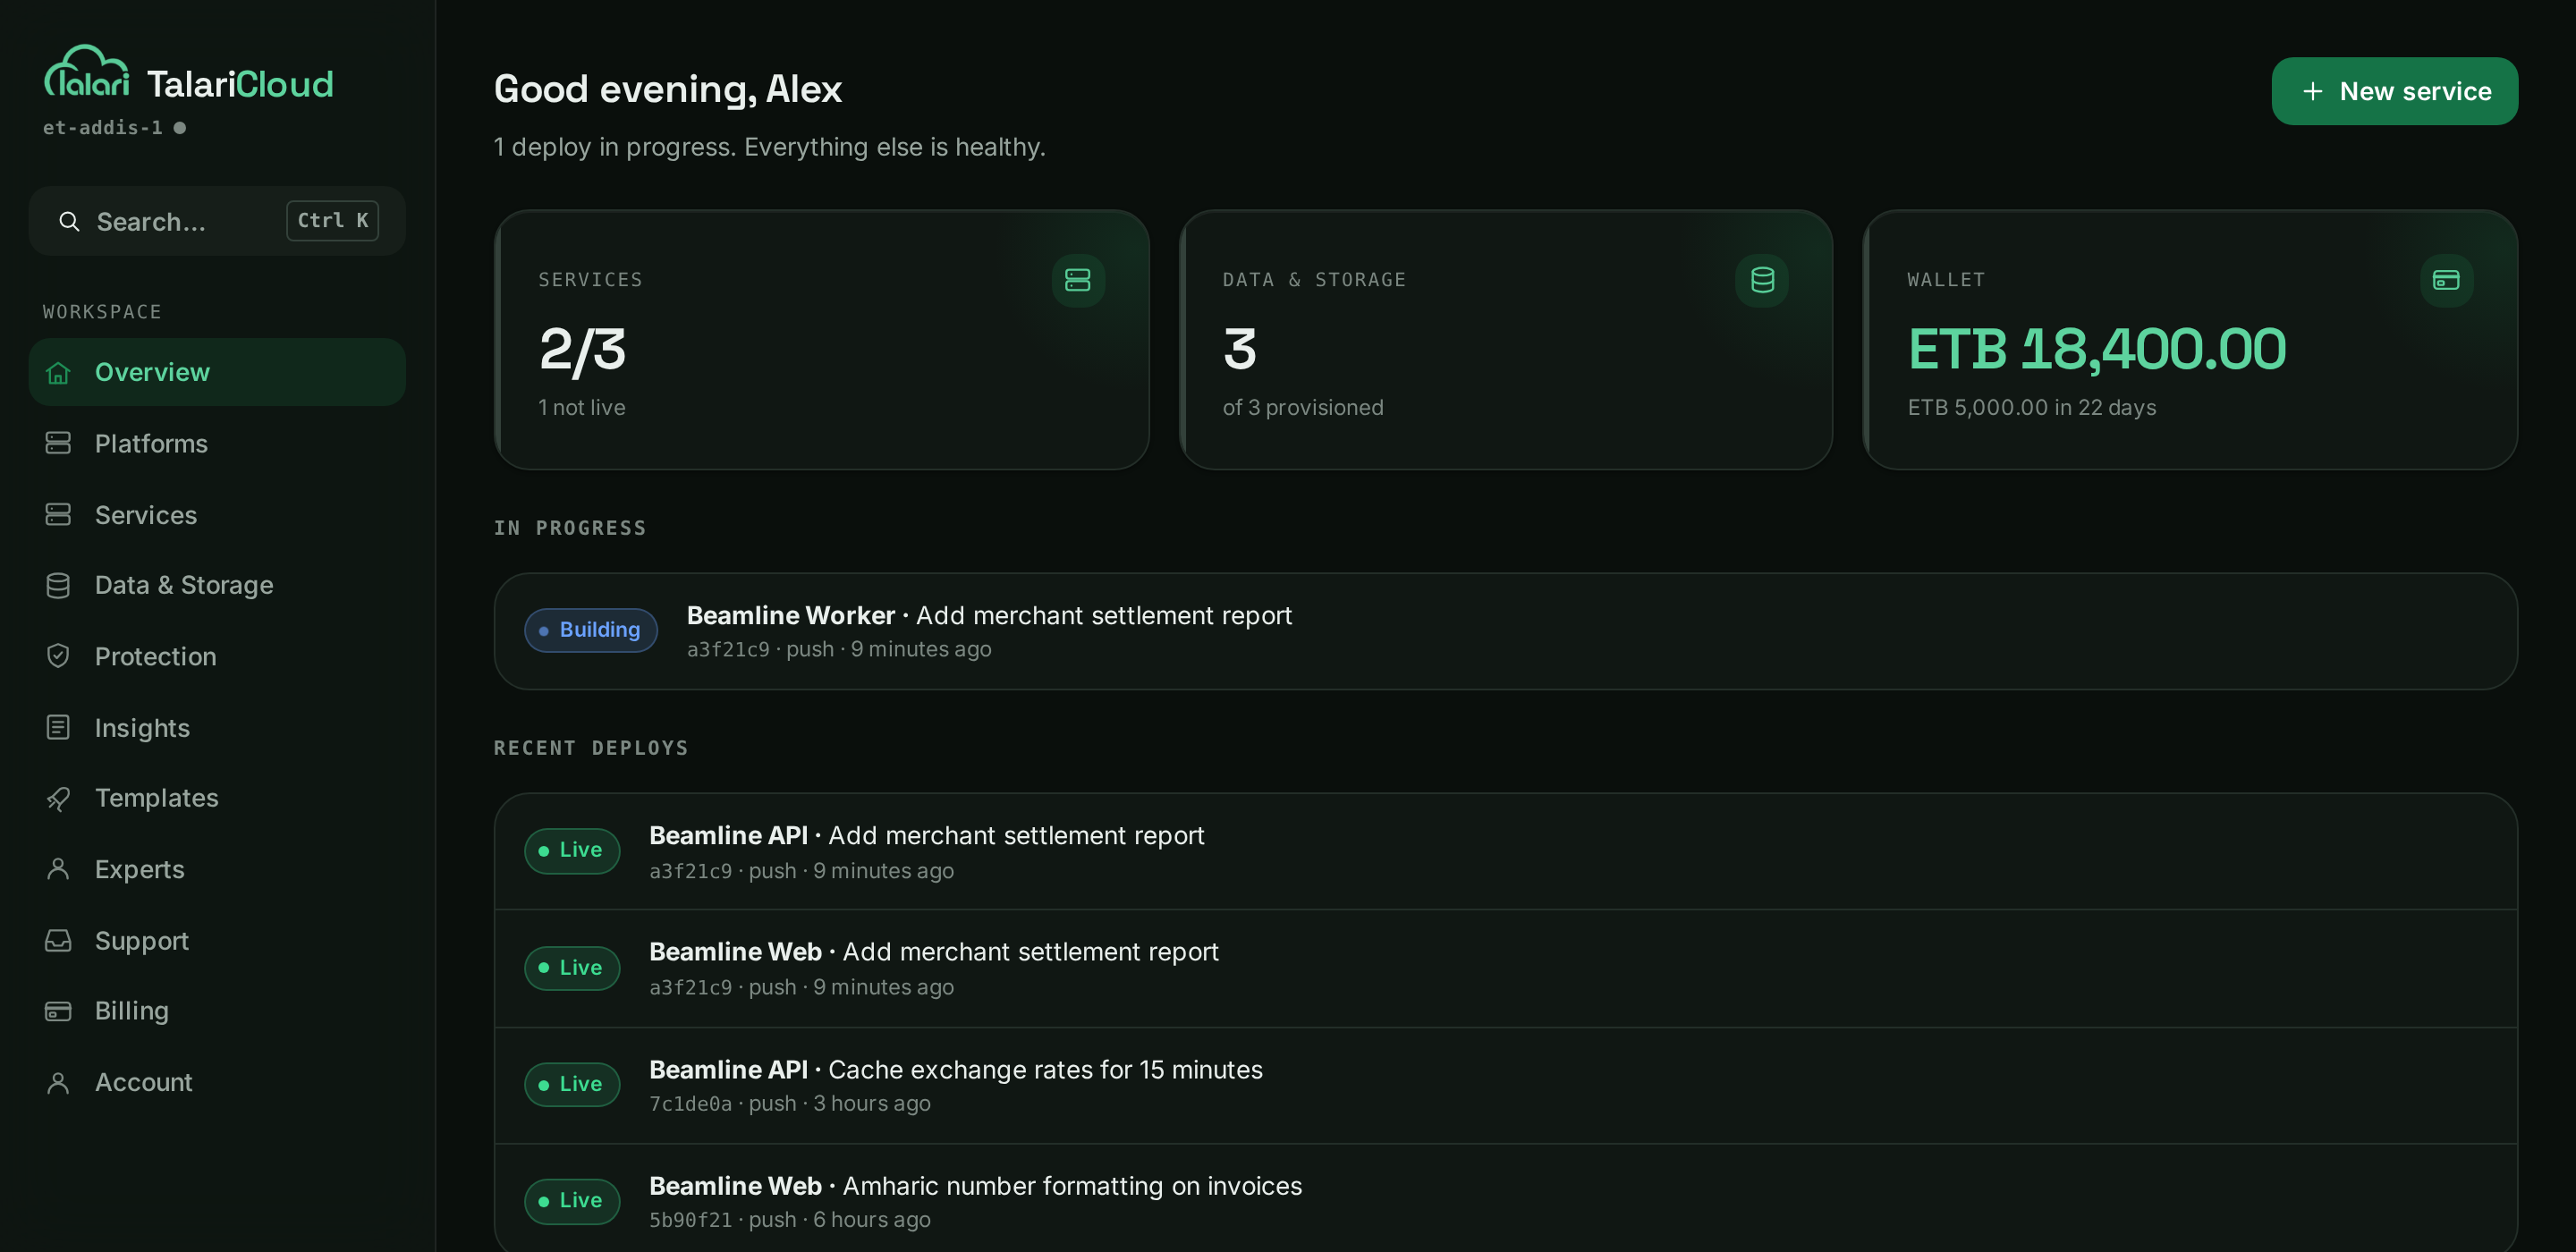
Task: Click Live badge on cache exchange rates row
Action: coord(572,1085)
